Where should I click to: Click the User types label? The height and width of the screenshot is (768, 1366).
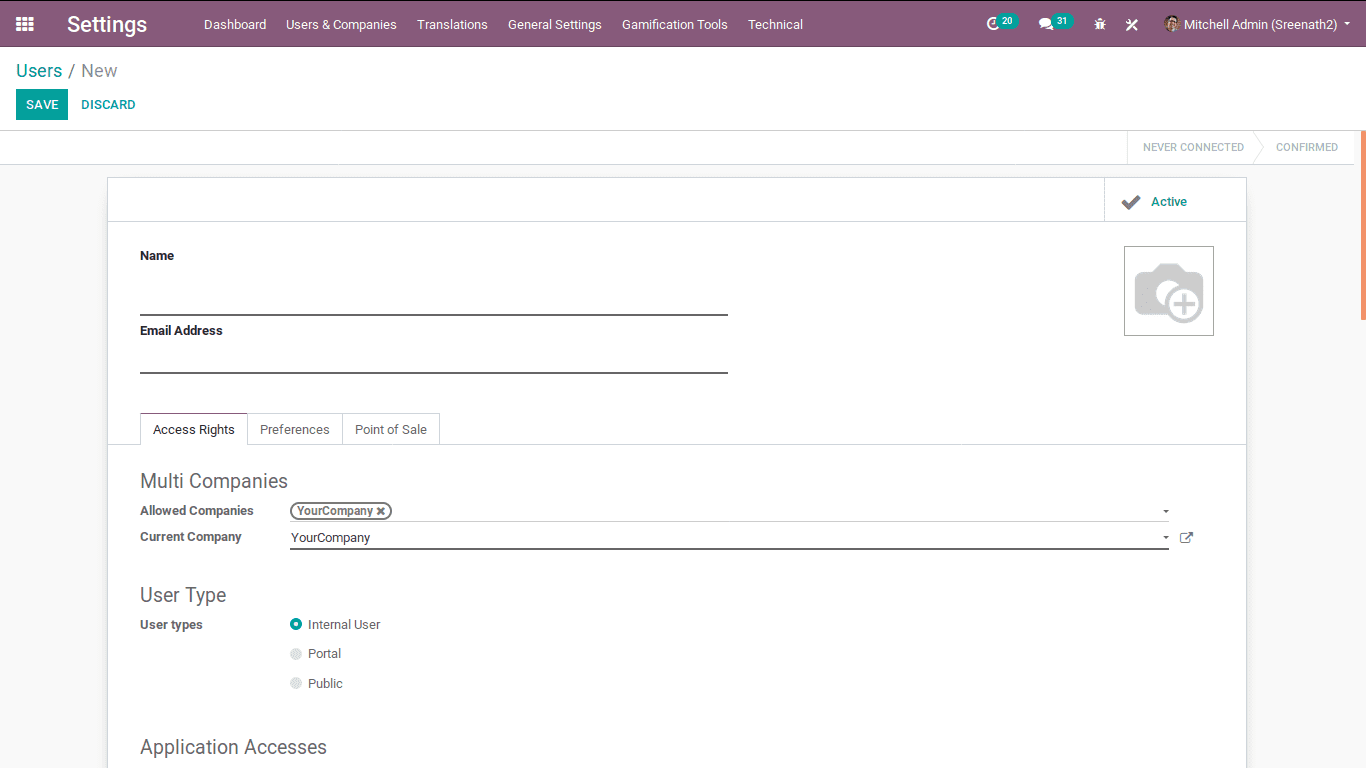click(171, 625)
